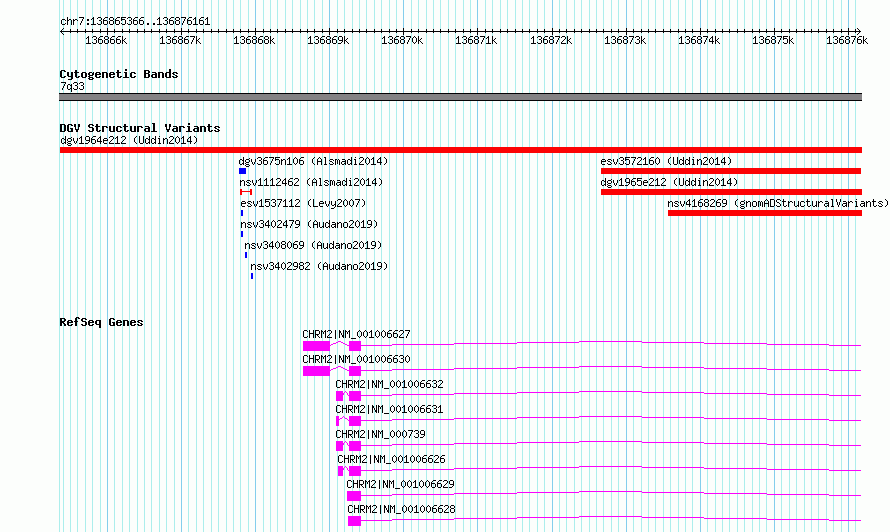
Task: Open the CHRM2|NM_001006632 transcript label
Action: click(x=389, y=384)
